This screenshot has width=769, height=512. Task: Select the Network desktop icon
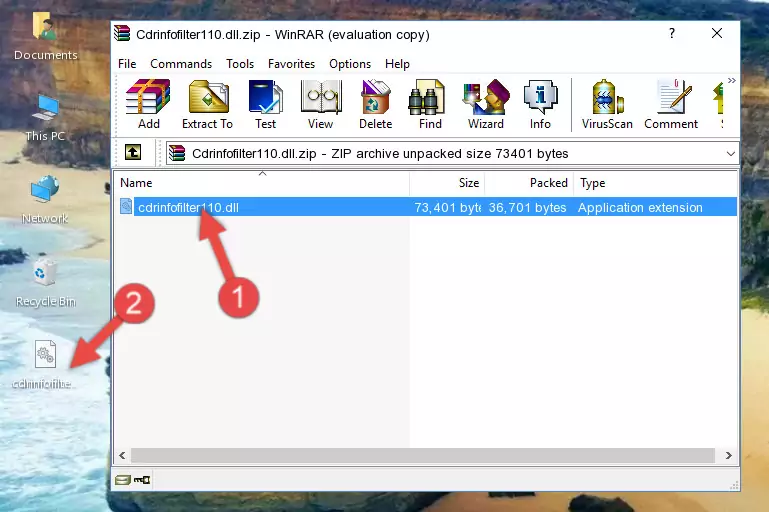coord(45,200)
